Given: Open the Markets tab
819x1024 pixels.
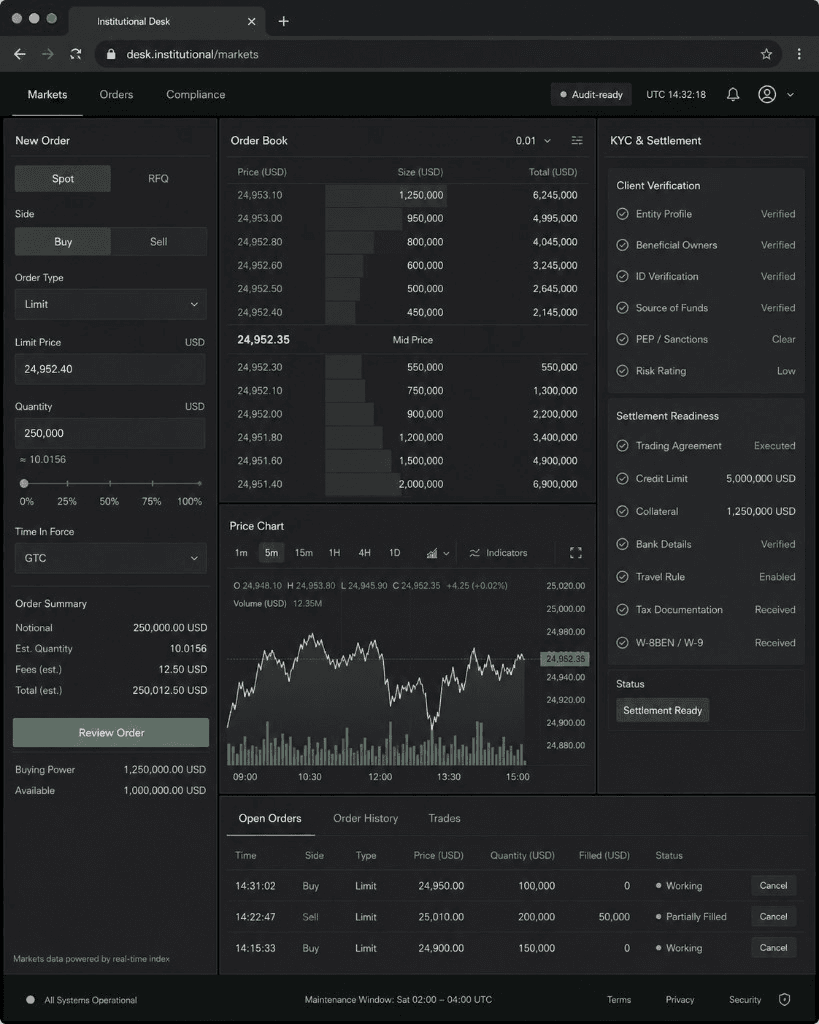Looking at the screenshot, I should (47, 95).
